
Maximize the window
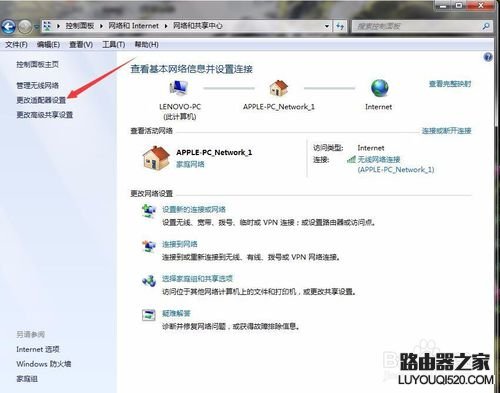click(x=460, y=5)
